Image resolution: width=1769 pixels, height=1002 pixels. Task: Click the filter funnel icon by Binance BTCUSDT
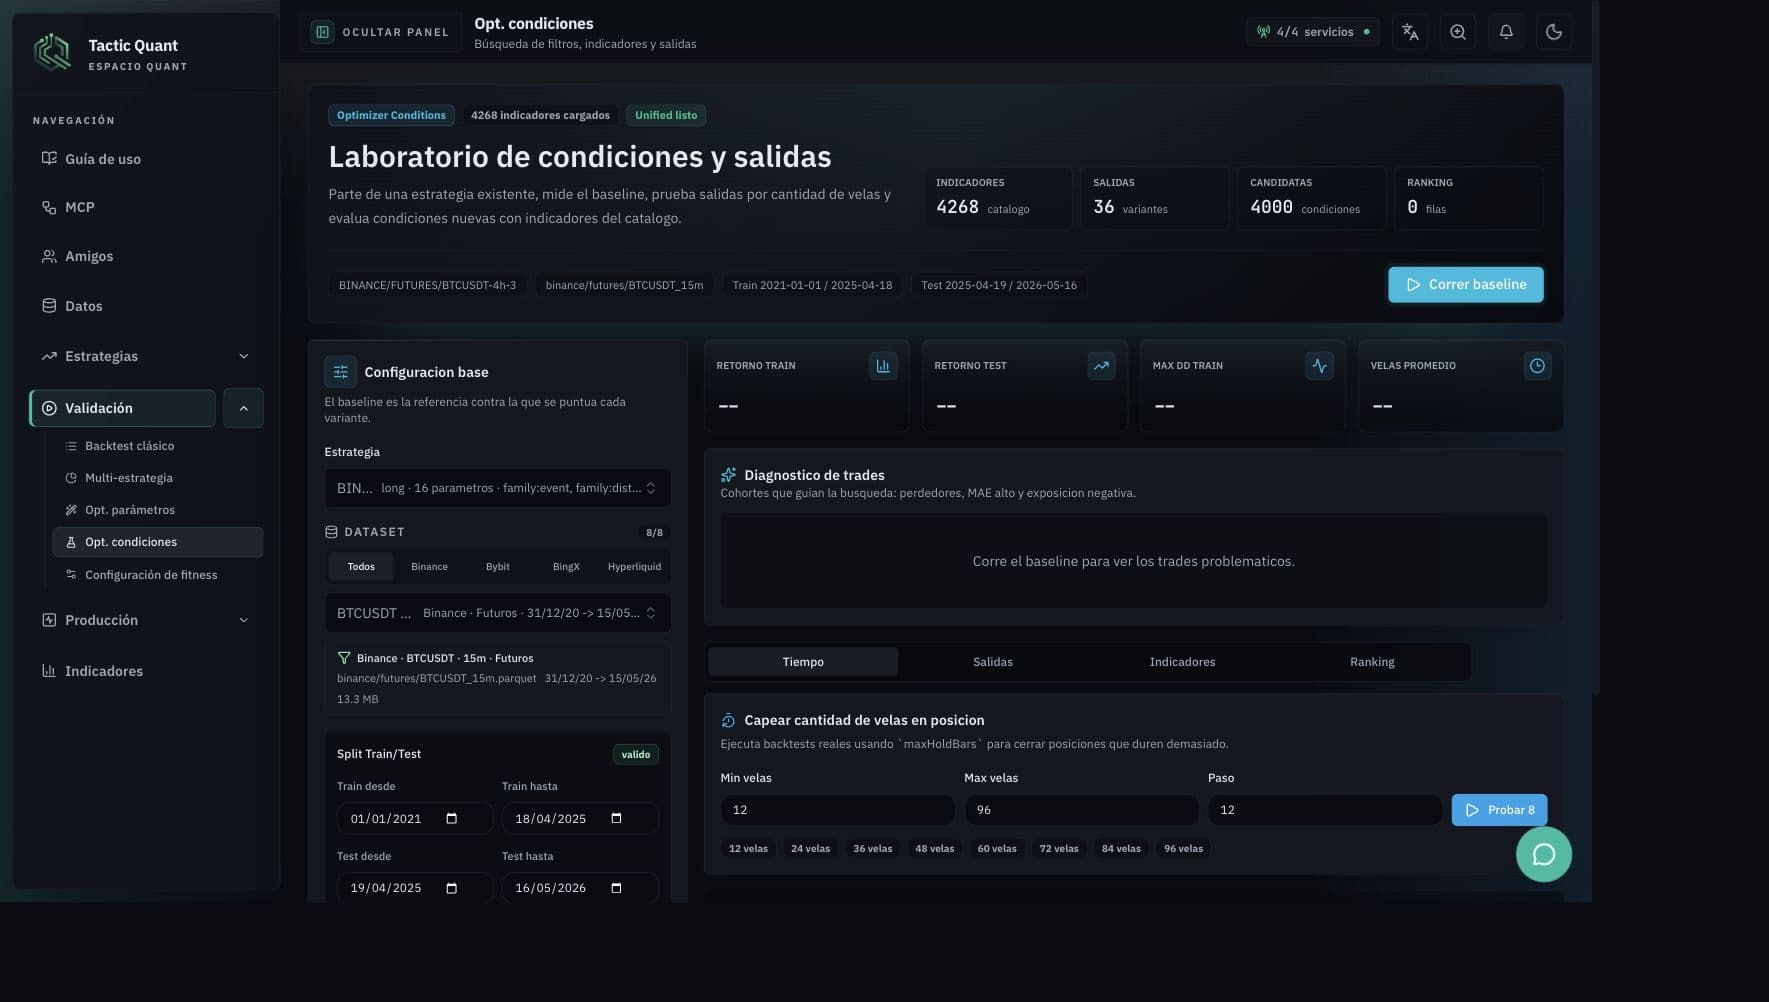click(344, 658)
